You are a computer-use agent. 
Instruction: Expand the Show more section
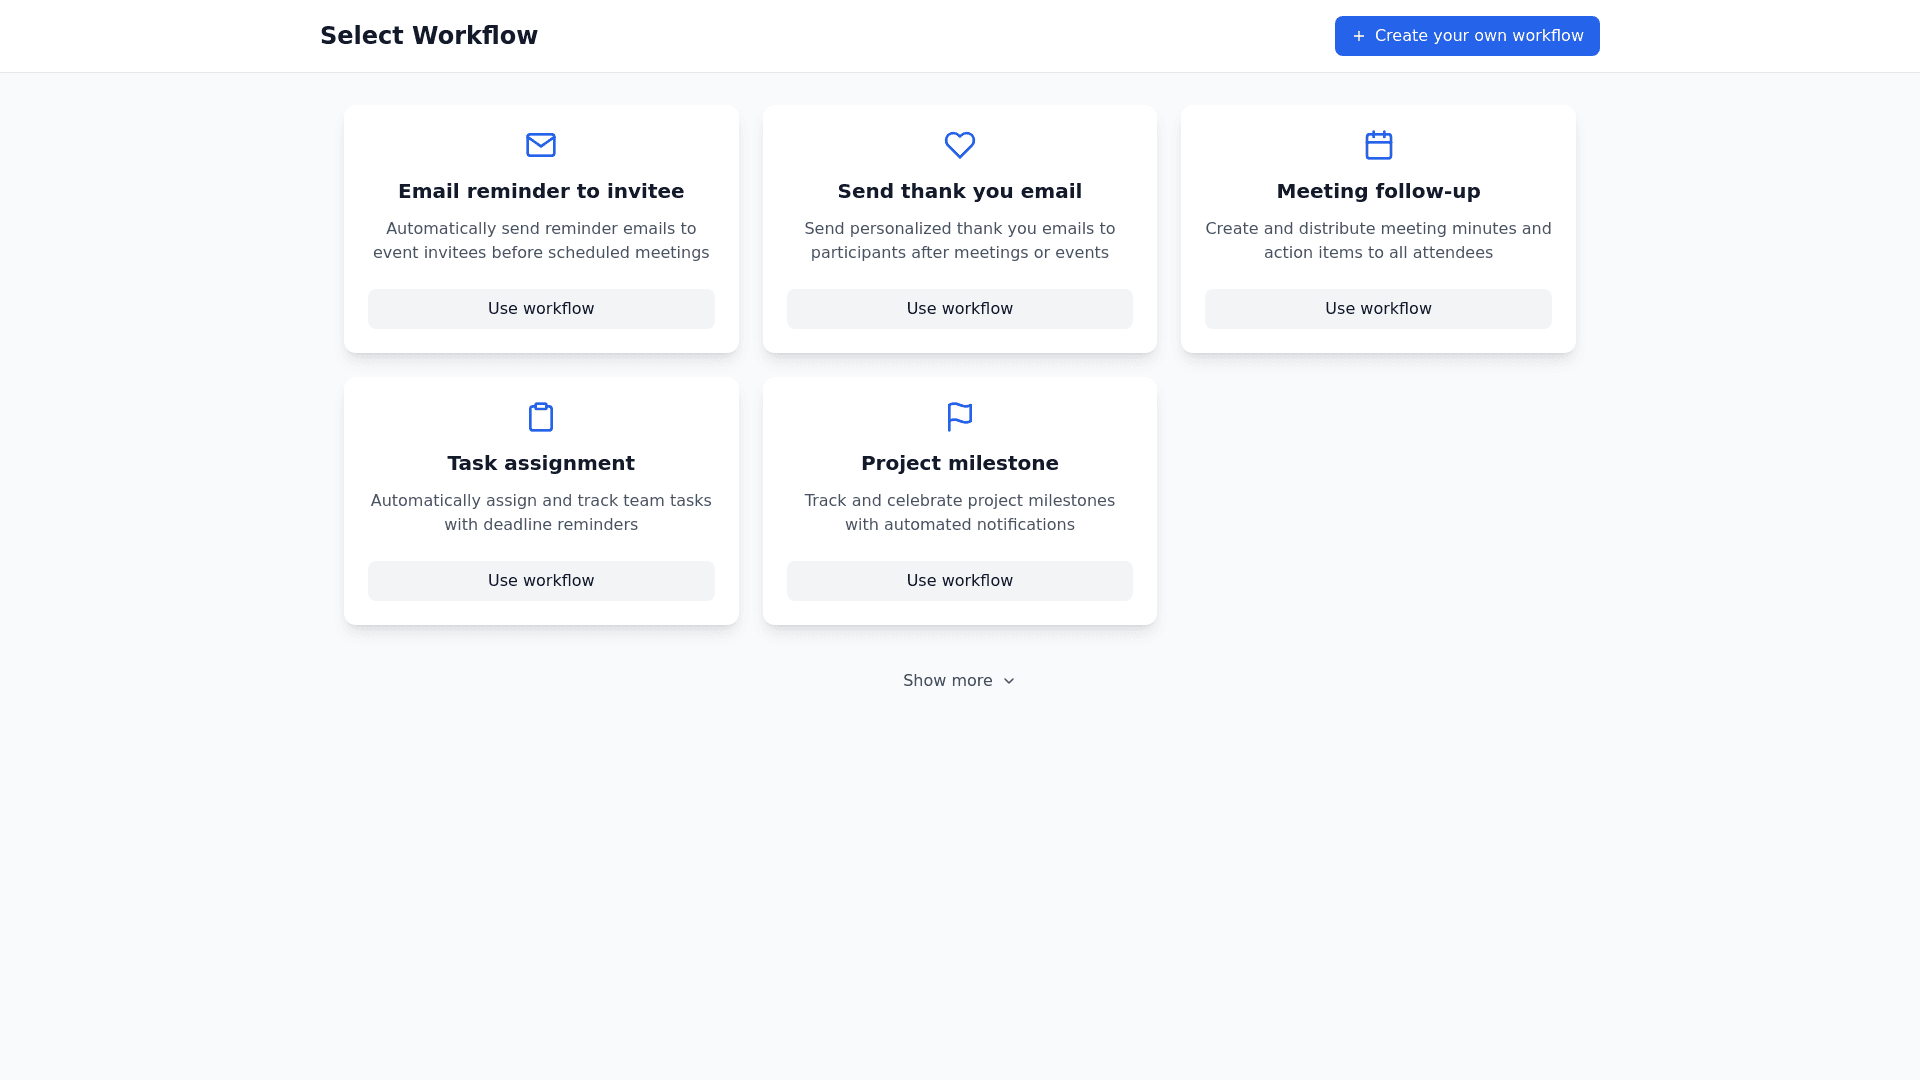pyautogui.click(x=958, y=680)
